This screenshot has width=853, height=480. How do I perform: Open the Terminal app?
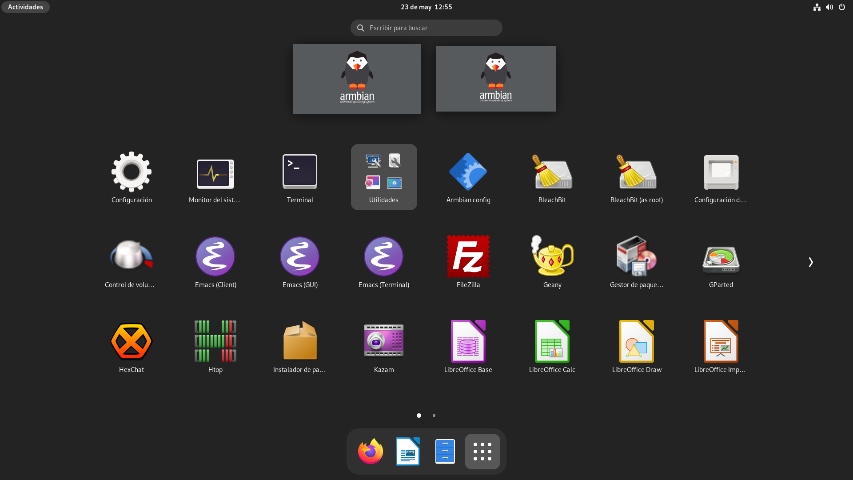click(300, 177)
